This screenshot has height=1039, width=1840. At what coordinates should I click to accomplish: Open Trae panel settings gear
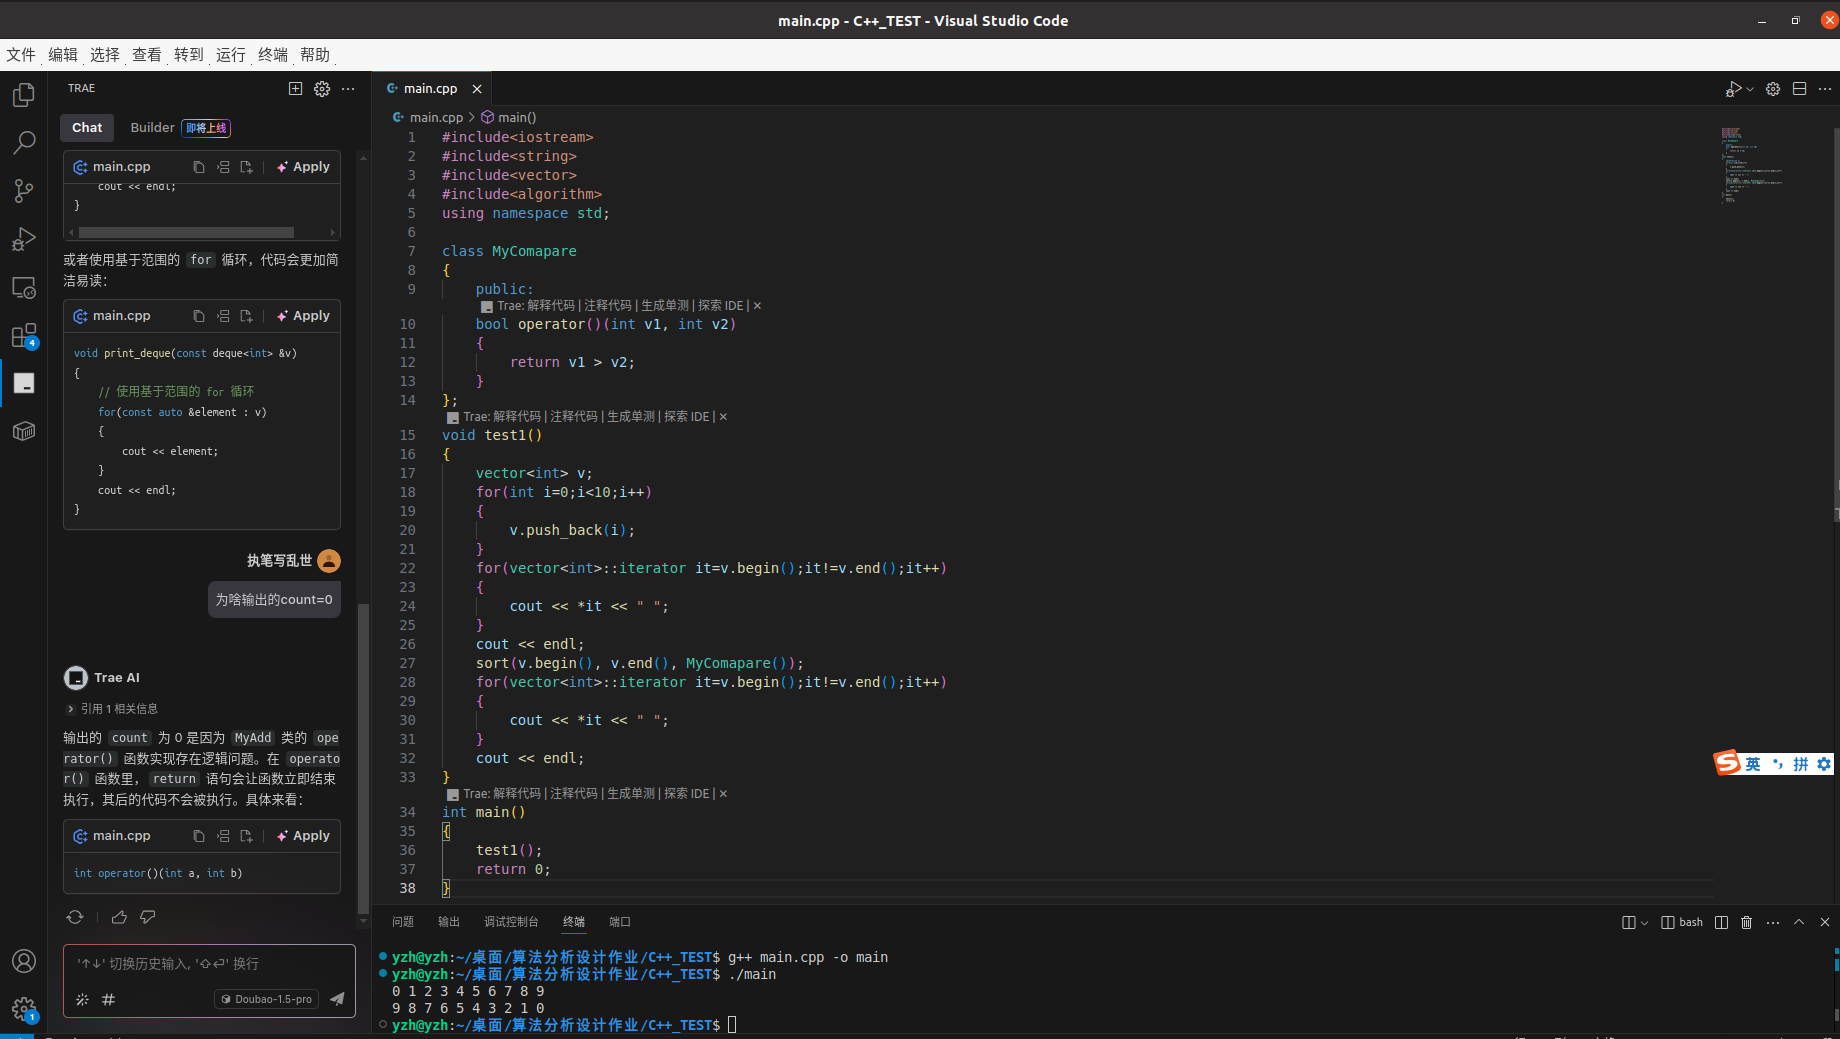click(x=322, y=88)
